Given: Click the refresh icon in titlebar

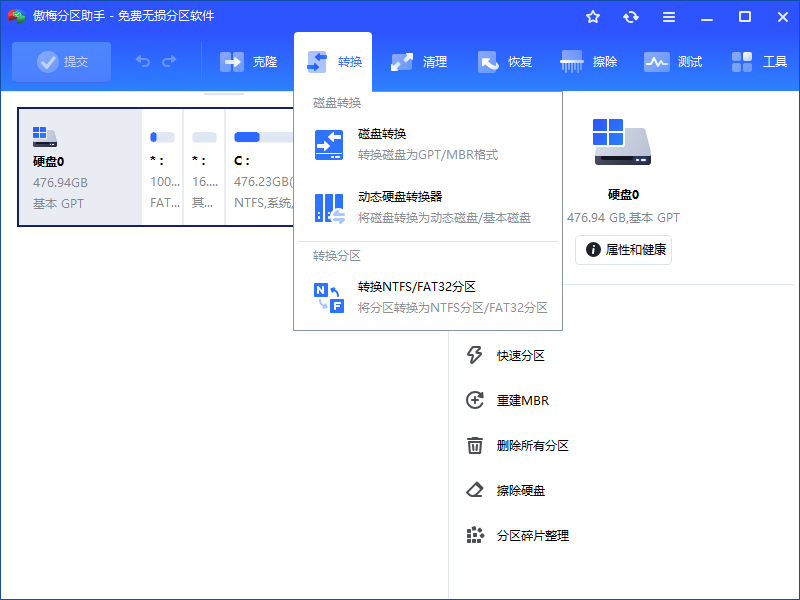Looking at the screenshot, I should [631, 16].
